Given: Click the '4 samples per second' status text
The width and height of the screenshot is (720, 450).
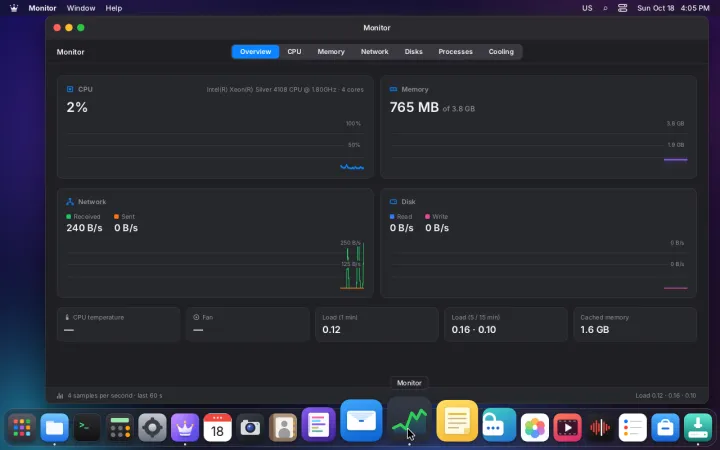Looking at the screenshot, I should (x=115, y=395).
